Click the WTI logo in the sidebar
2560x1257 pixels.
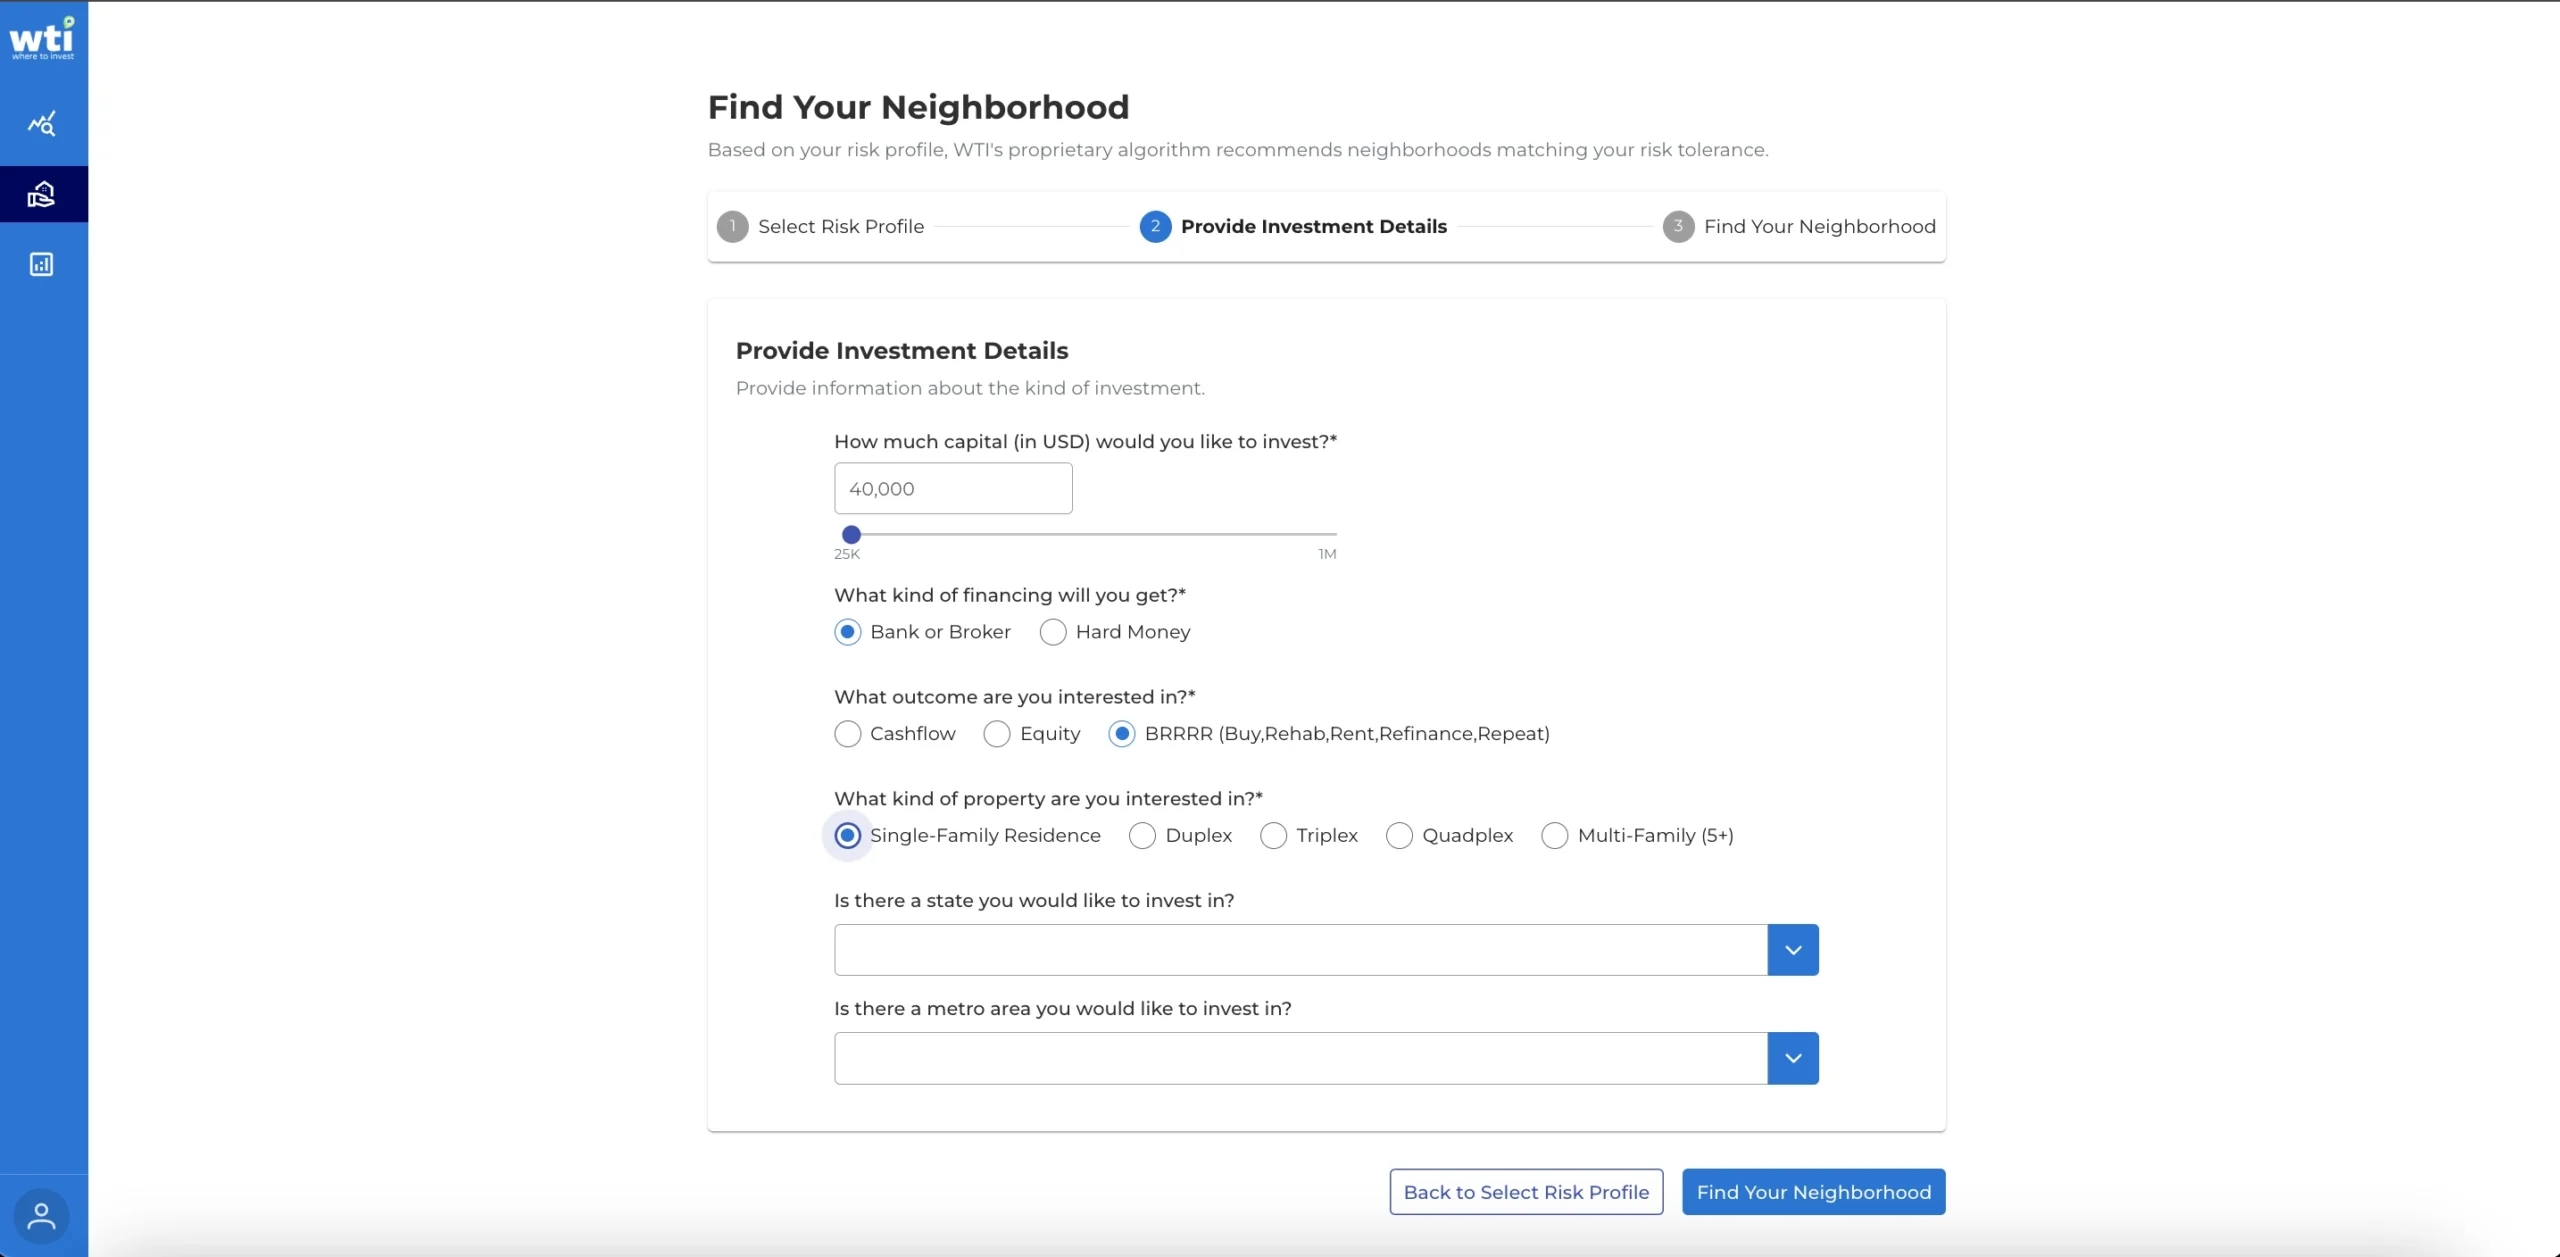pyautogui.click(x=42, y=38)
